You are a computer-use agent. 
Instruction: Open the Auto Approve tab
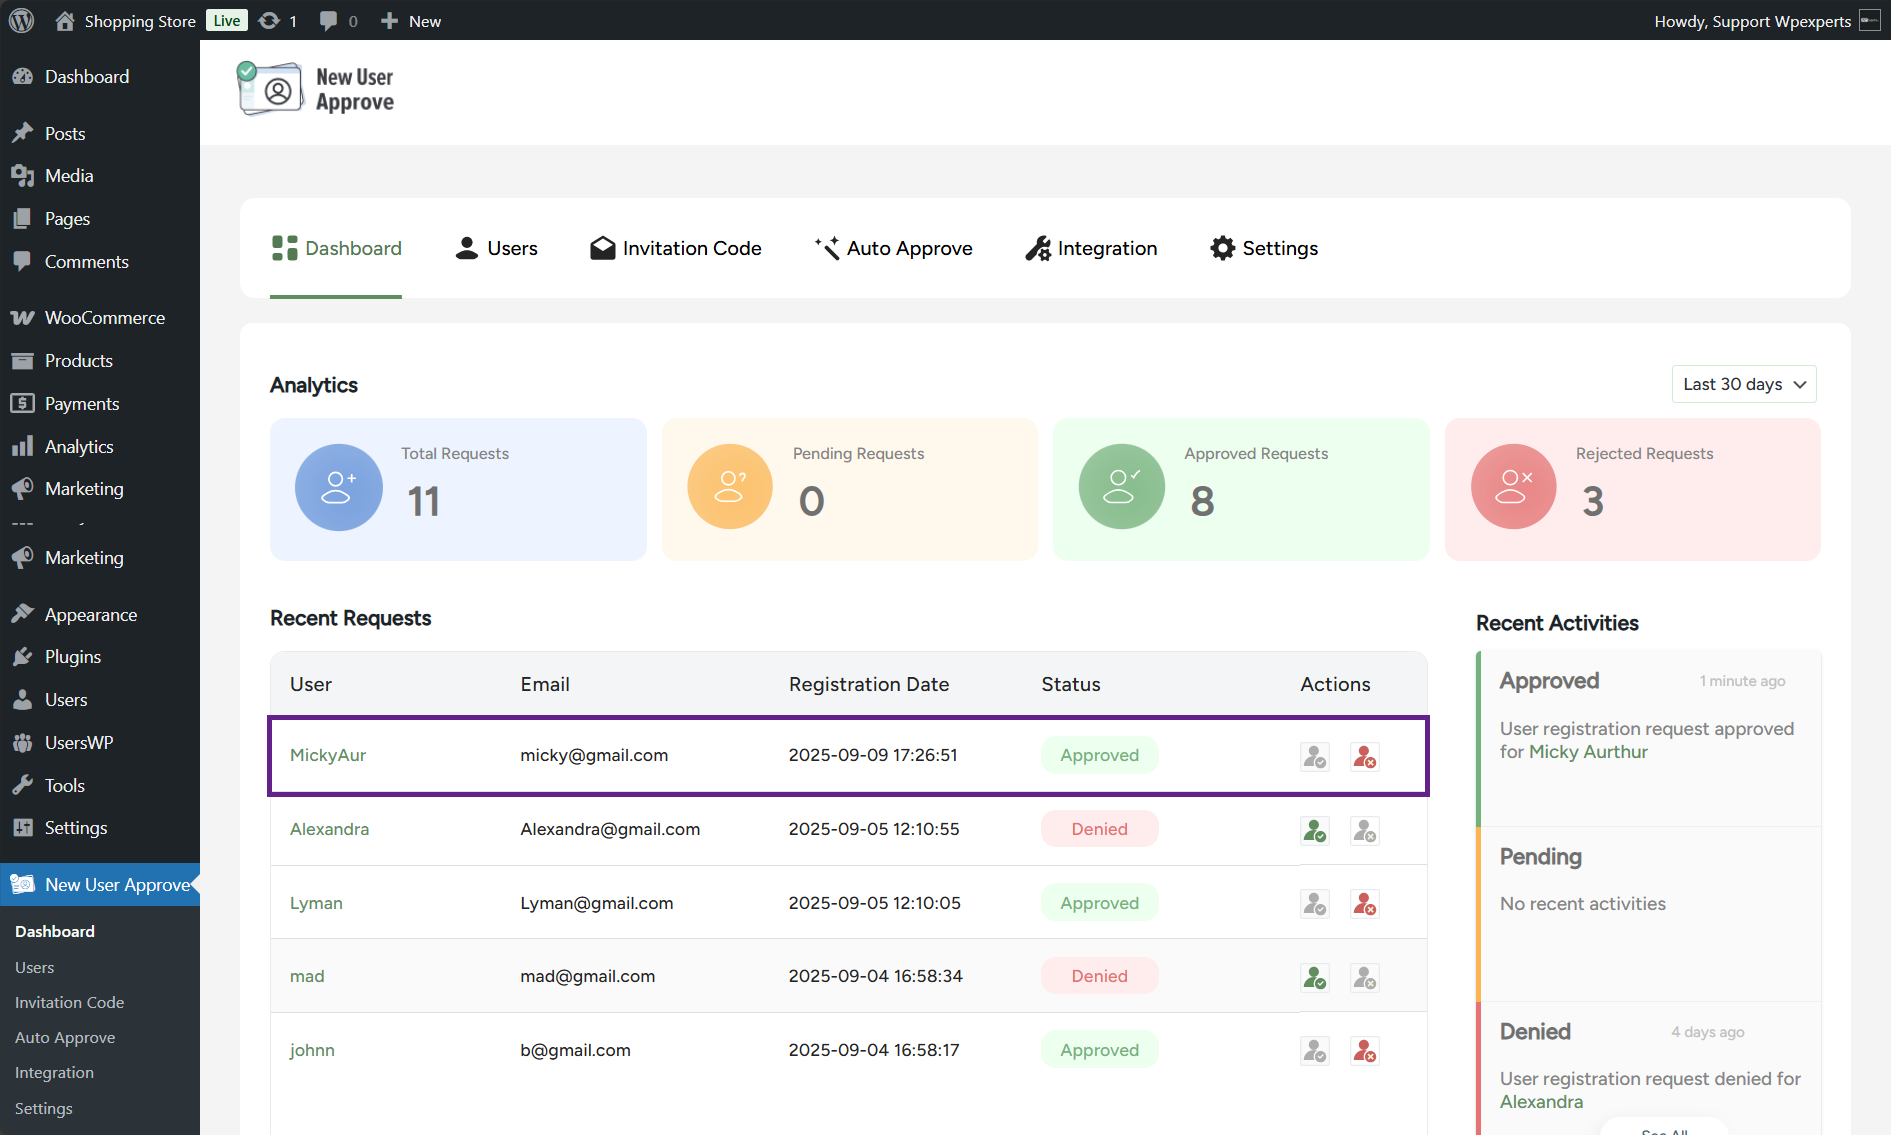pos(893,248)
